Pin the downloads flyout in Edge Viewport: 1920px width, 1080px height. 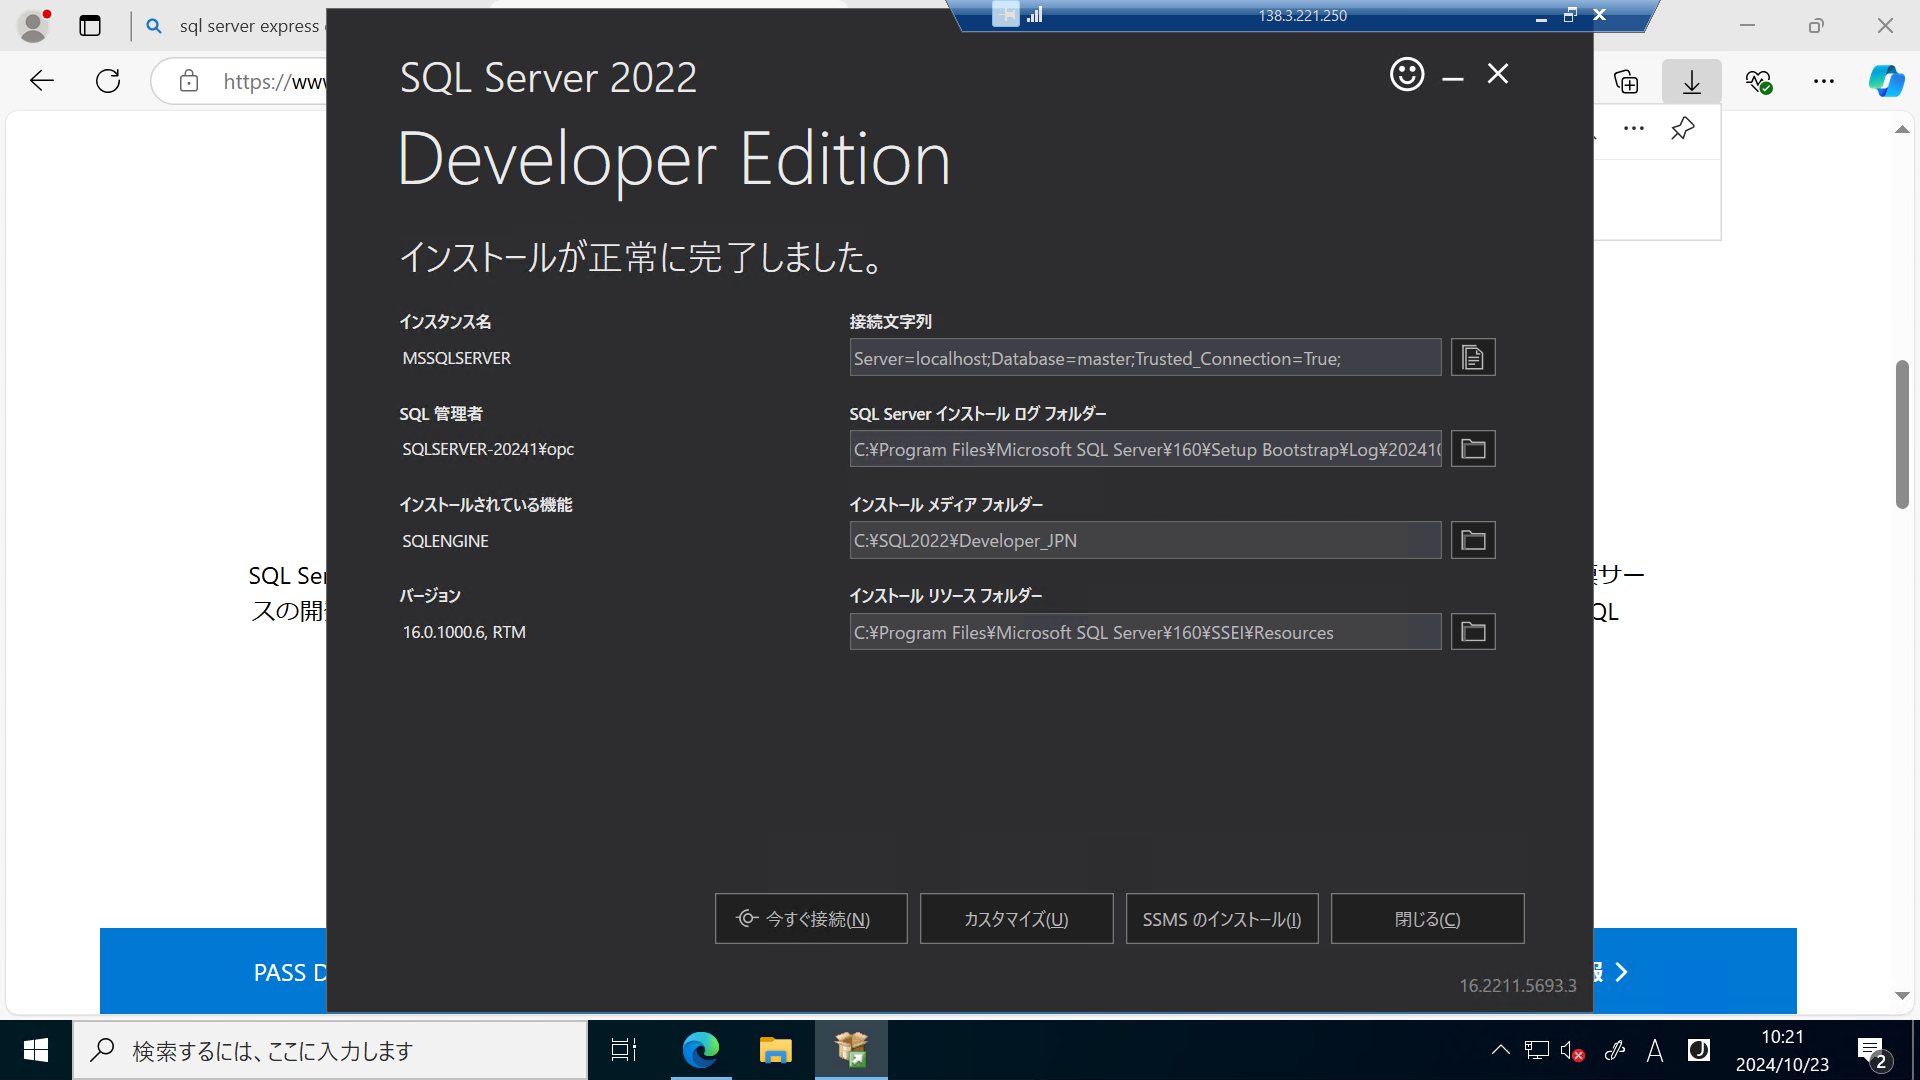[x=1682, y=129]
